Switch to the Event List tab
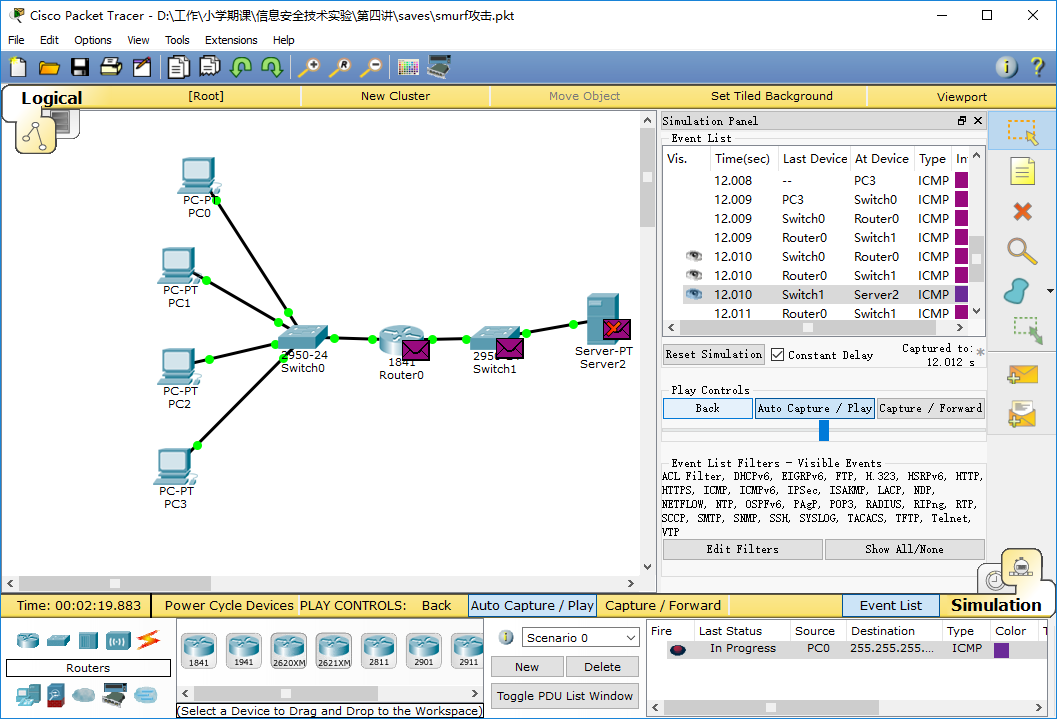This screenshot has height=719, width=1057. [890, 605]
